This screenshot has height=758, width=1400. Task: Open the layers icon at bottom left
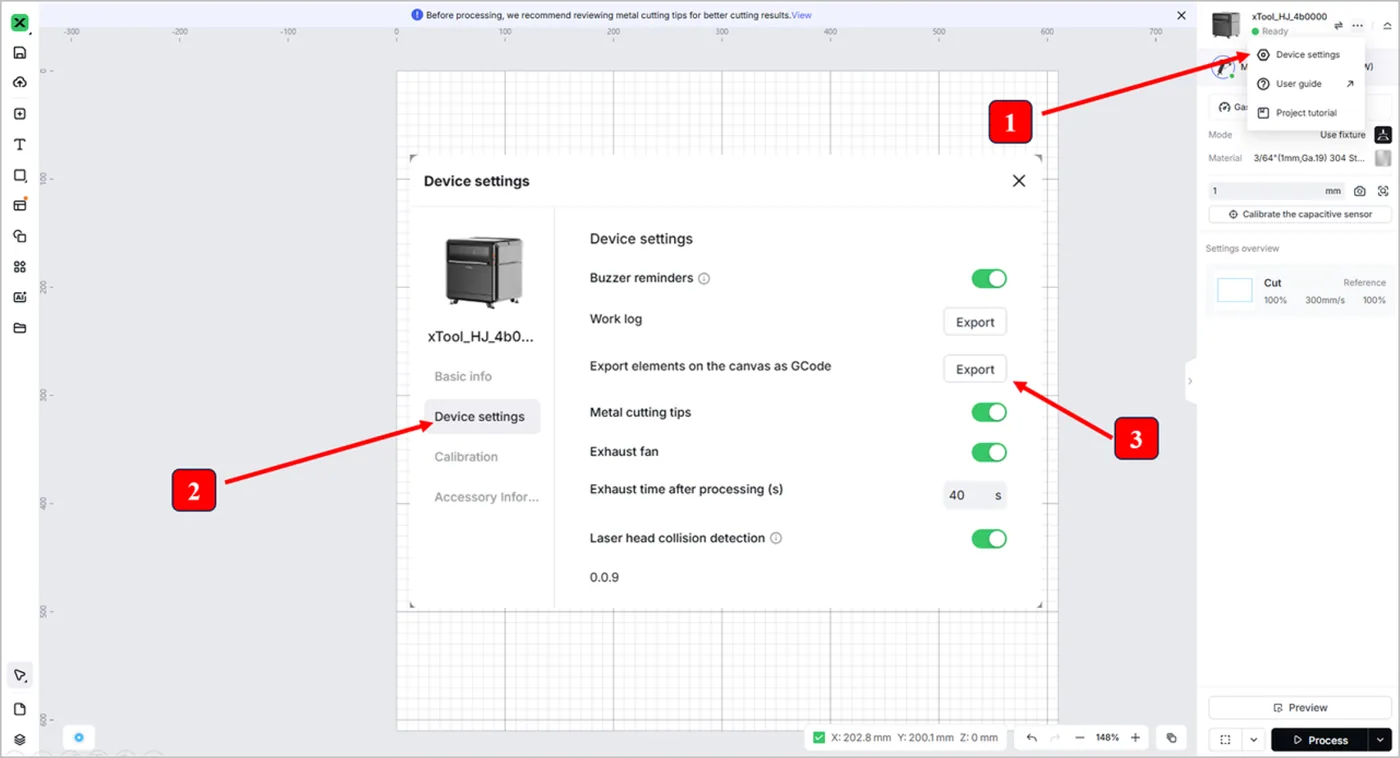20,740
